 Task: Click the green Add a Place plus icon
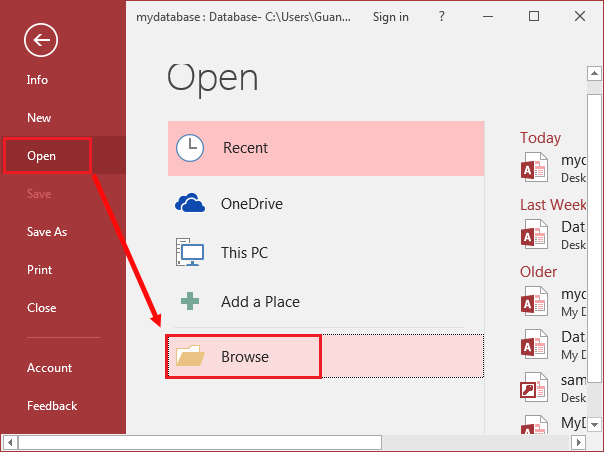190,301
